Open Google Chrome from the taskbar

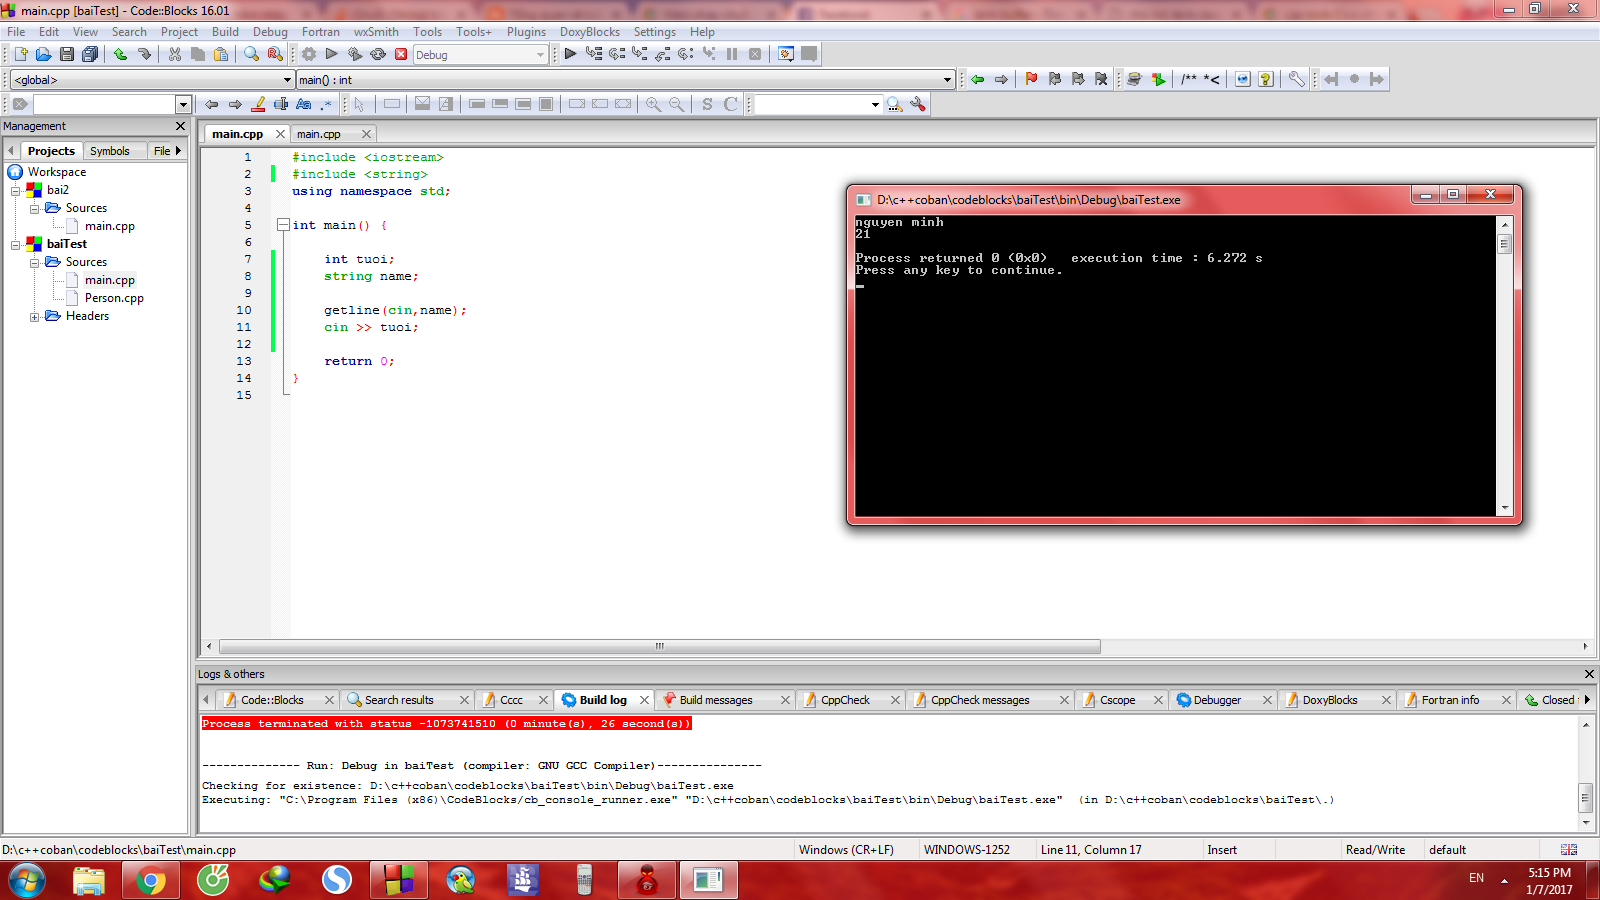click(151, 880)
